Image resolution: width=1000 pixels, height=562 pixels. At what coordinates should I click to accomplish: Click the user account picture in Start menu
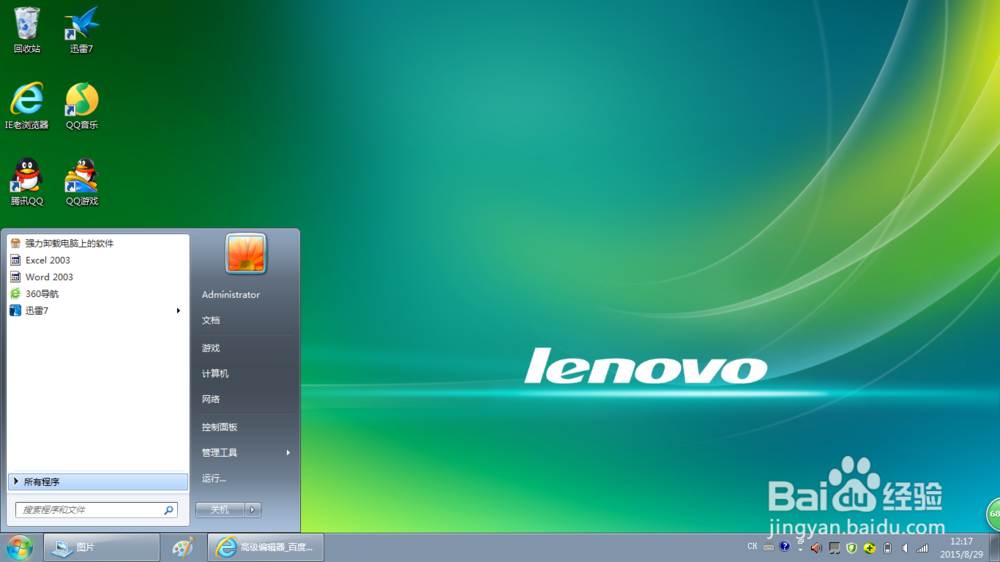click(x=246, y=253)
